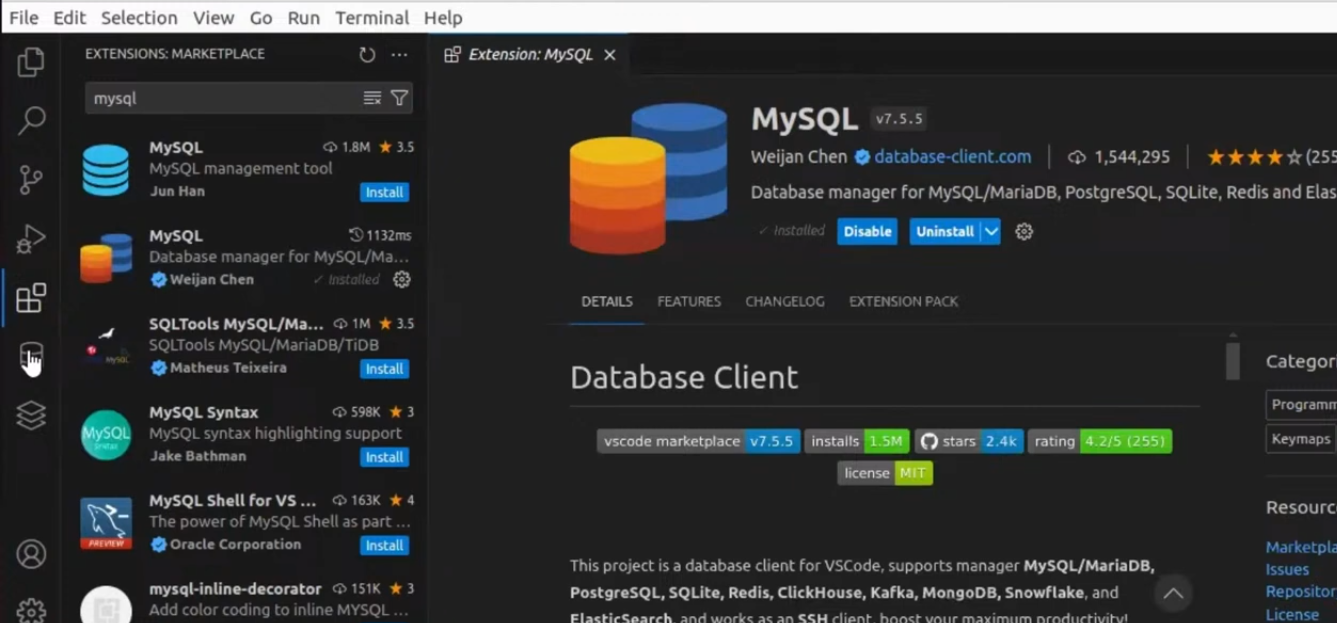Viewport: 1337px width, 623px height.
Task: Expand the Uninstall dropdown arrow
Action: click(990, 231)
